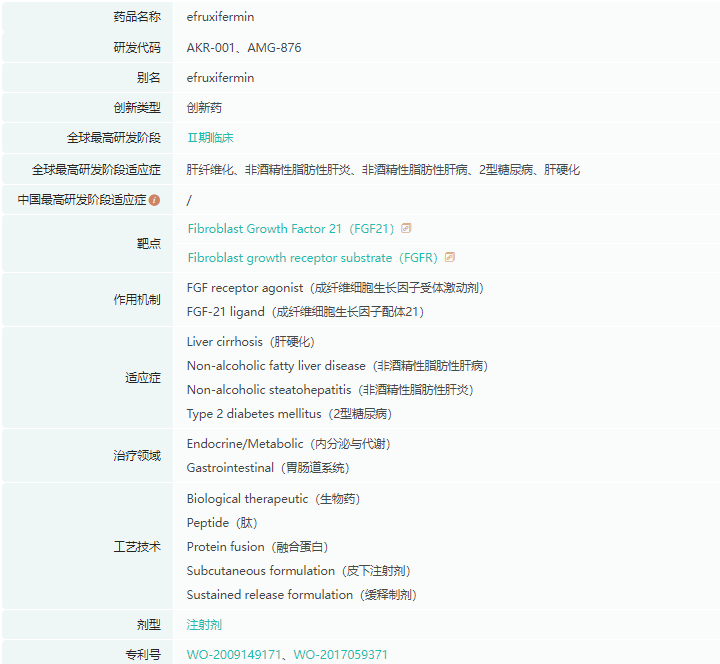Click the 靶点 row label
This screenshot has height=664, width=720.
click(149, 243)
